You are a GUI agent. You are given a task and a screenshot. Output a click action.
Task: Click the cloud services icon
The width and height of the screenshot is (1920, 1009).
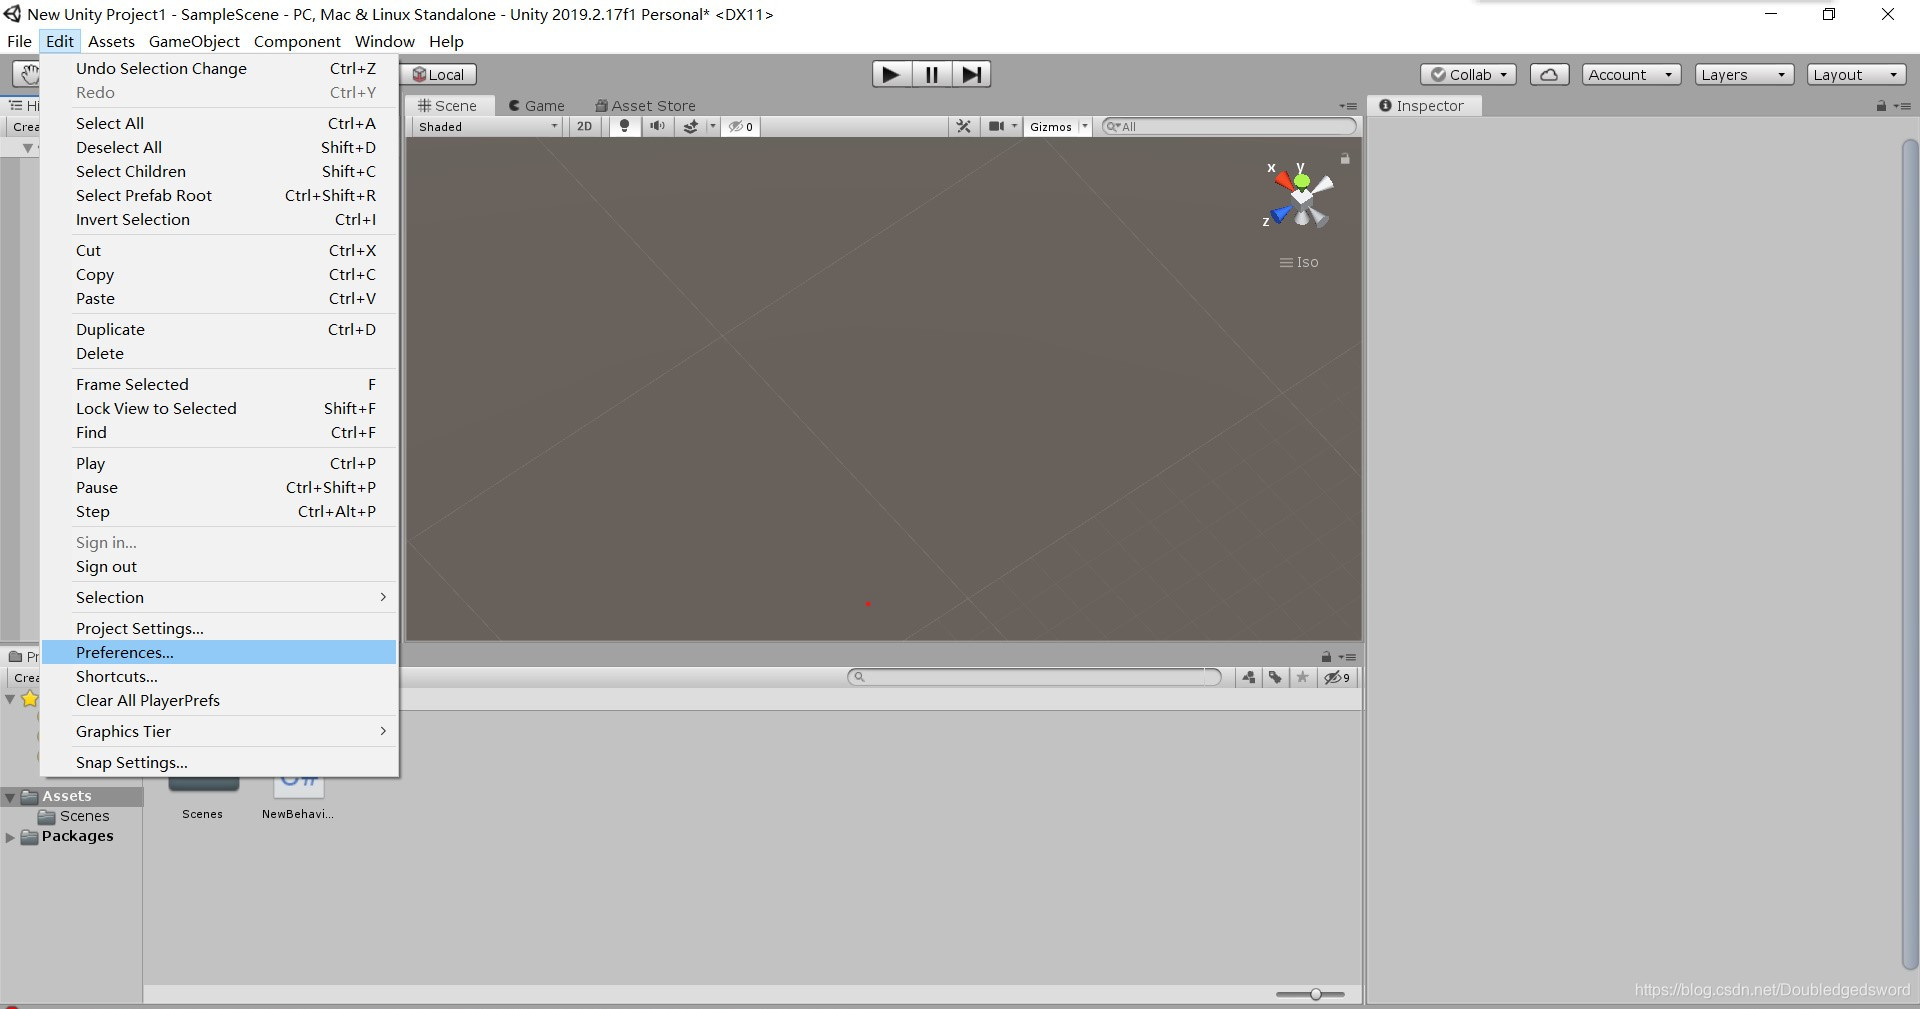coord(1549,74)
